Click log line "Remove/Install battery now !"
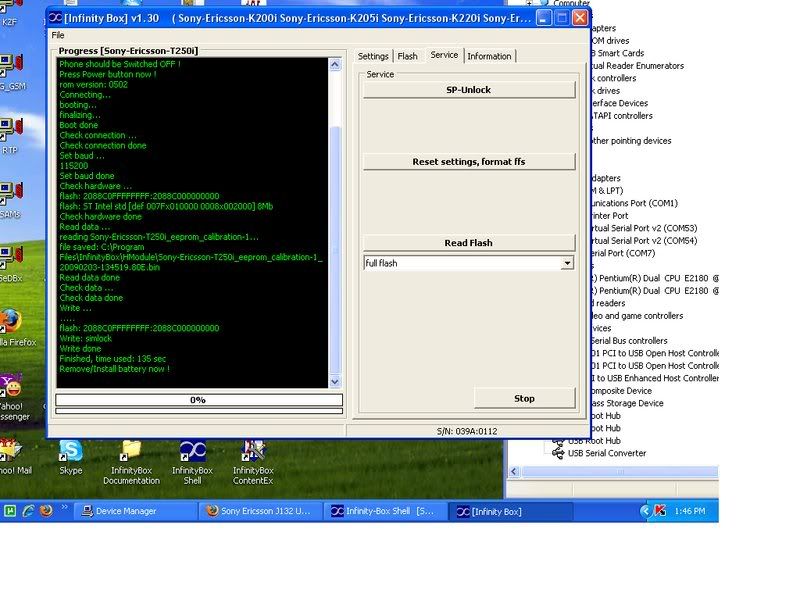Screen dimensions: 800x600 click(114, 369)
